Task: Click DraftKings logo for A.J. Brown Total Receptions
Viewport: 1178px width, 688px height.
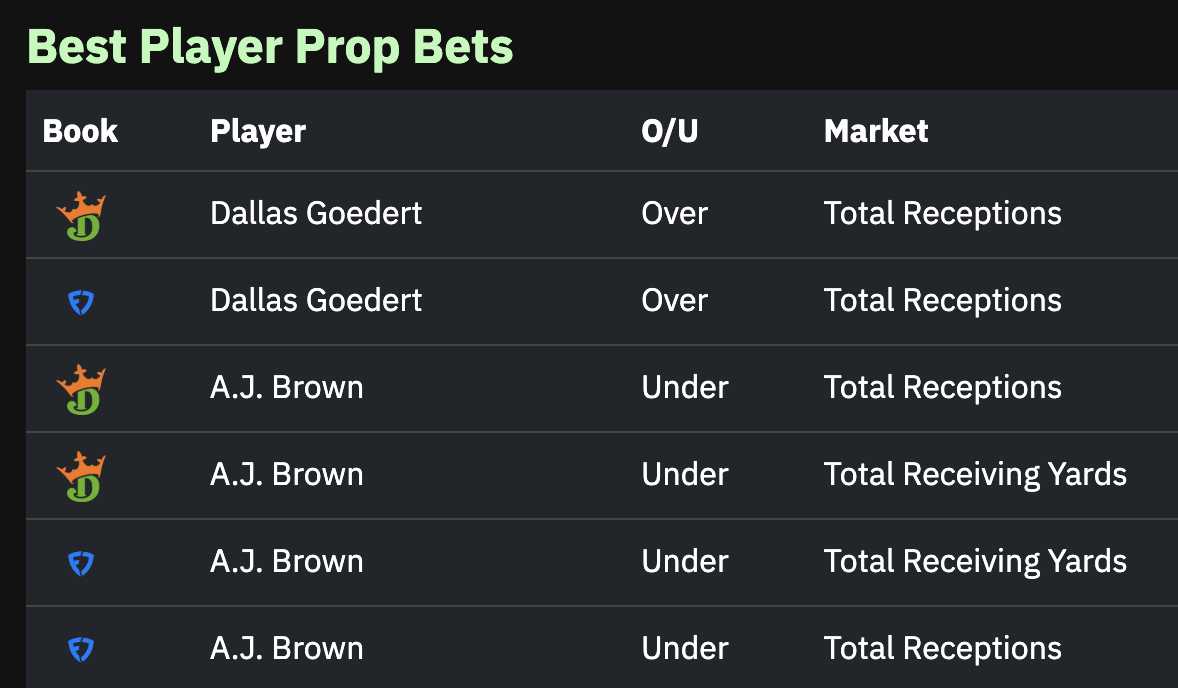Action: tap(81, 390)
